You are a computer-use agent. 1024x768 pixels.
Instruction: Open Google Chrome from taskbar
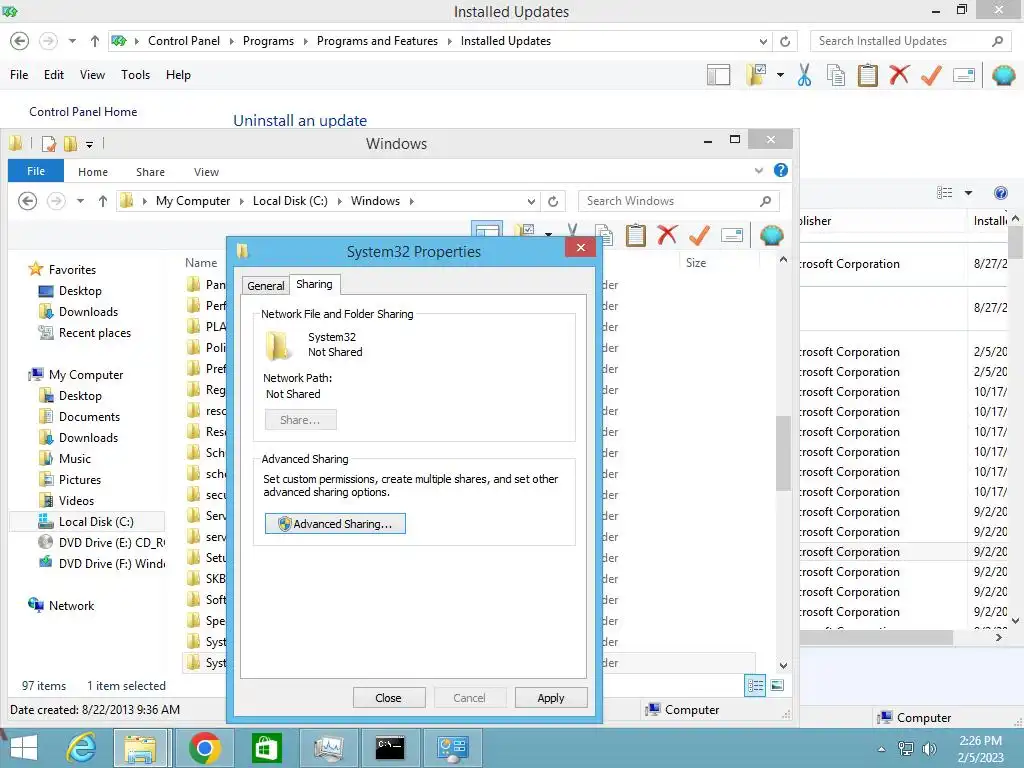(x=204, y=748)
